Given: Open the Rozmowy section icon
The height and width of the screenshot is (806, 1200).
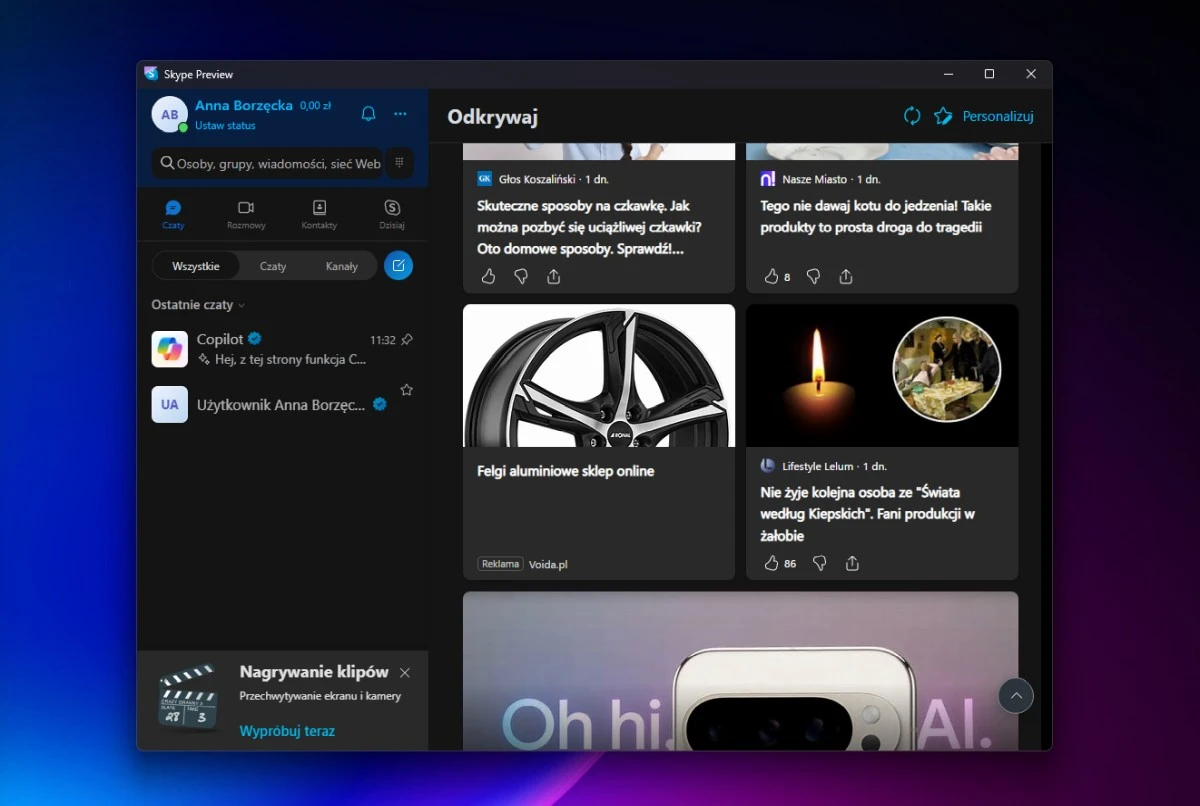Looking at the screenshot, I should [x=247, y=213].
